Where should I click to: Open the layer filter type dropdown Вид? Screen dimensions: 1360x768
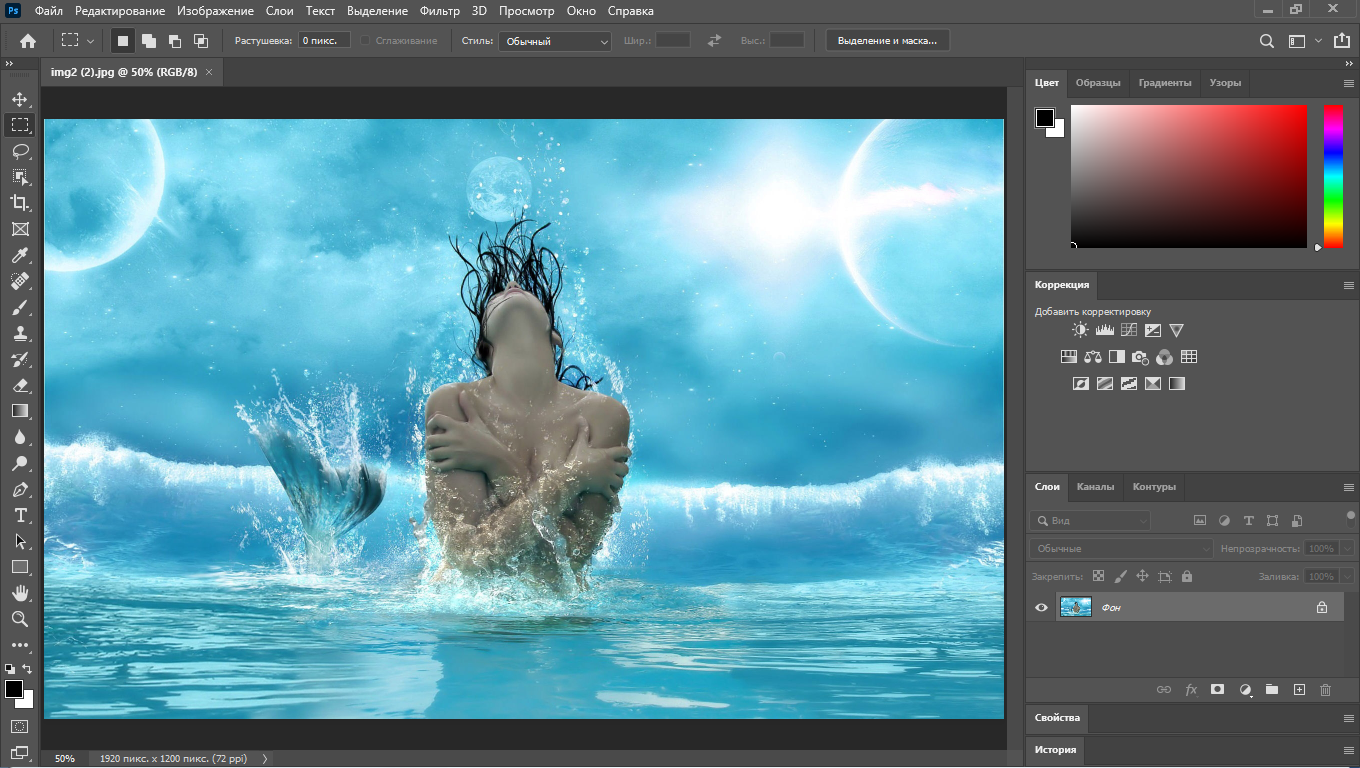tap(1090, 521)
